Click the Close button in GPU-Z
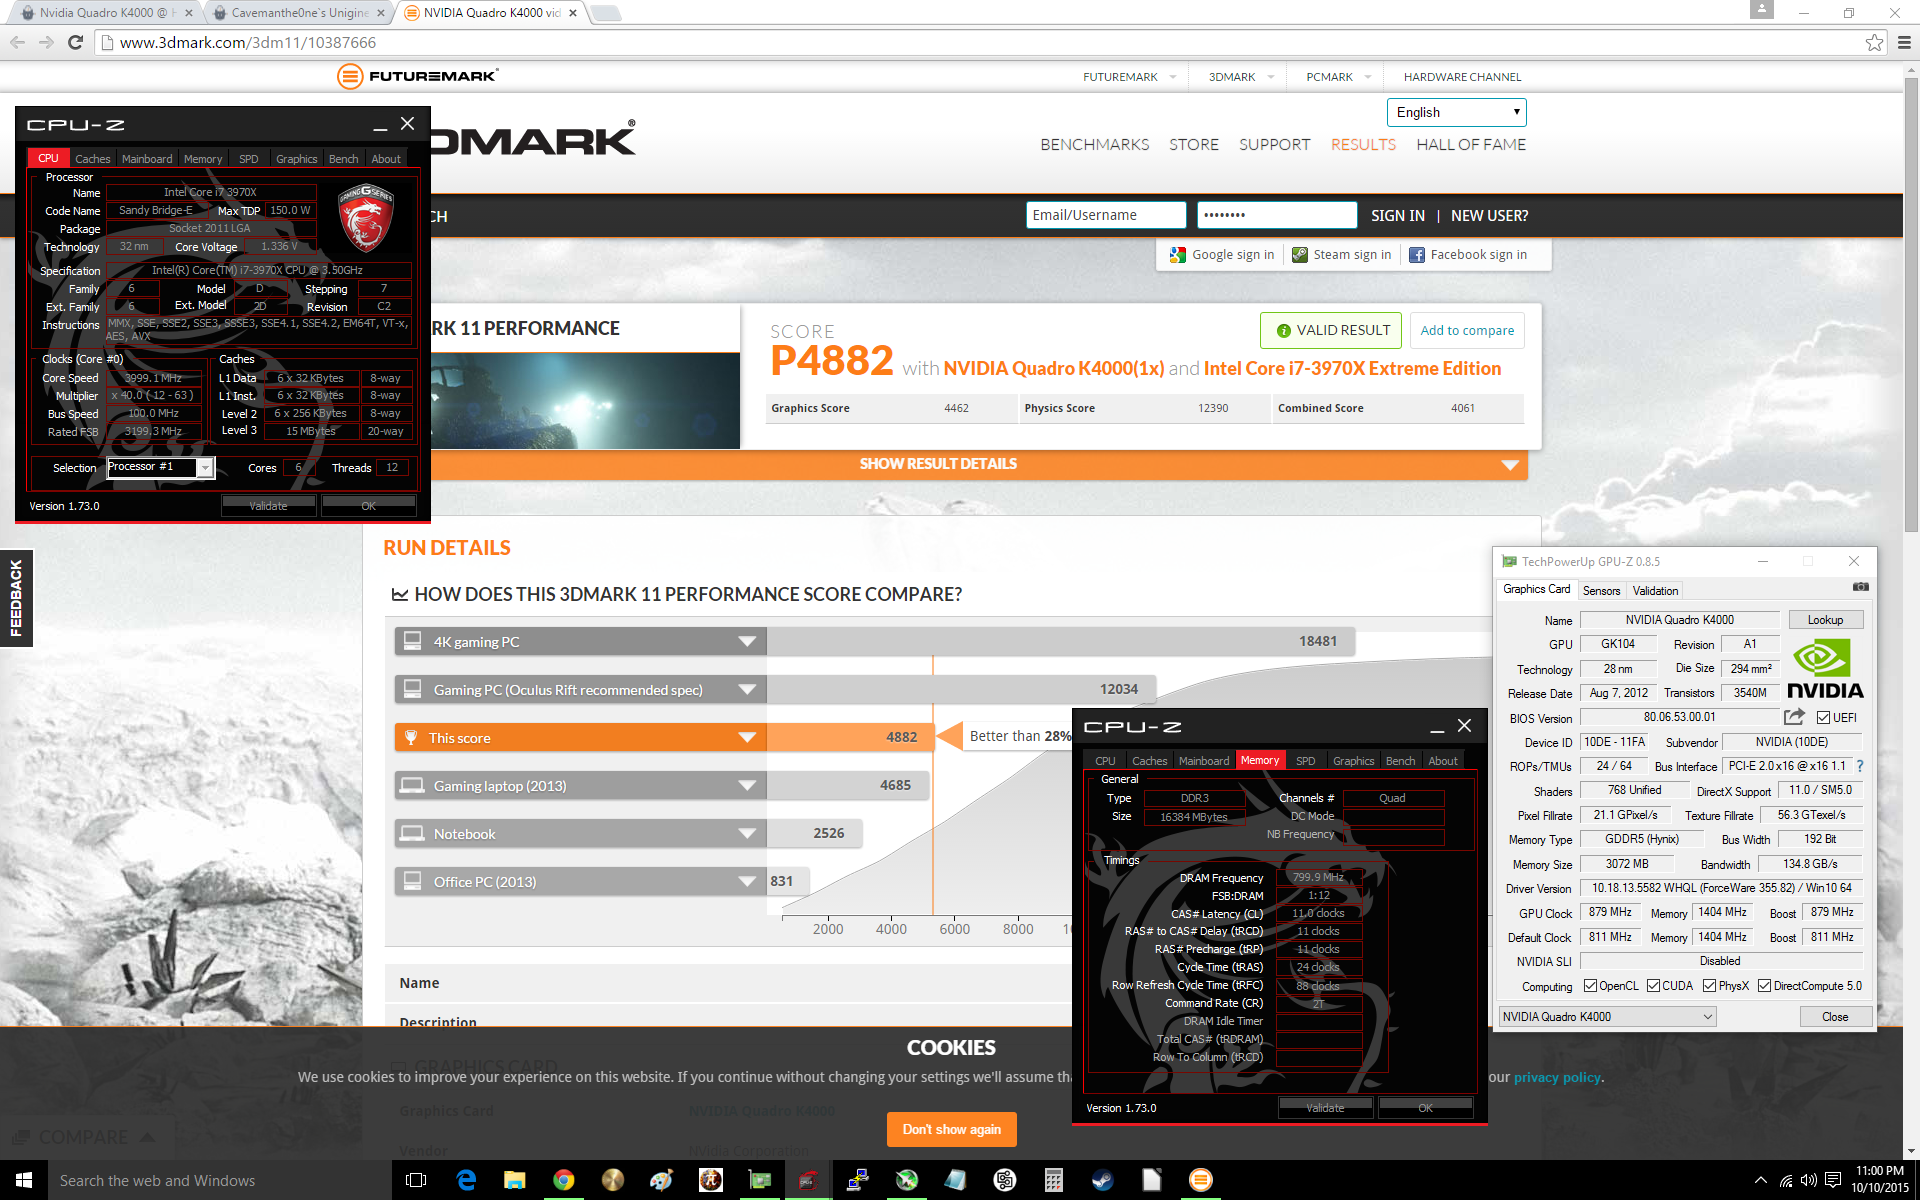 point(1835,1017)
